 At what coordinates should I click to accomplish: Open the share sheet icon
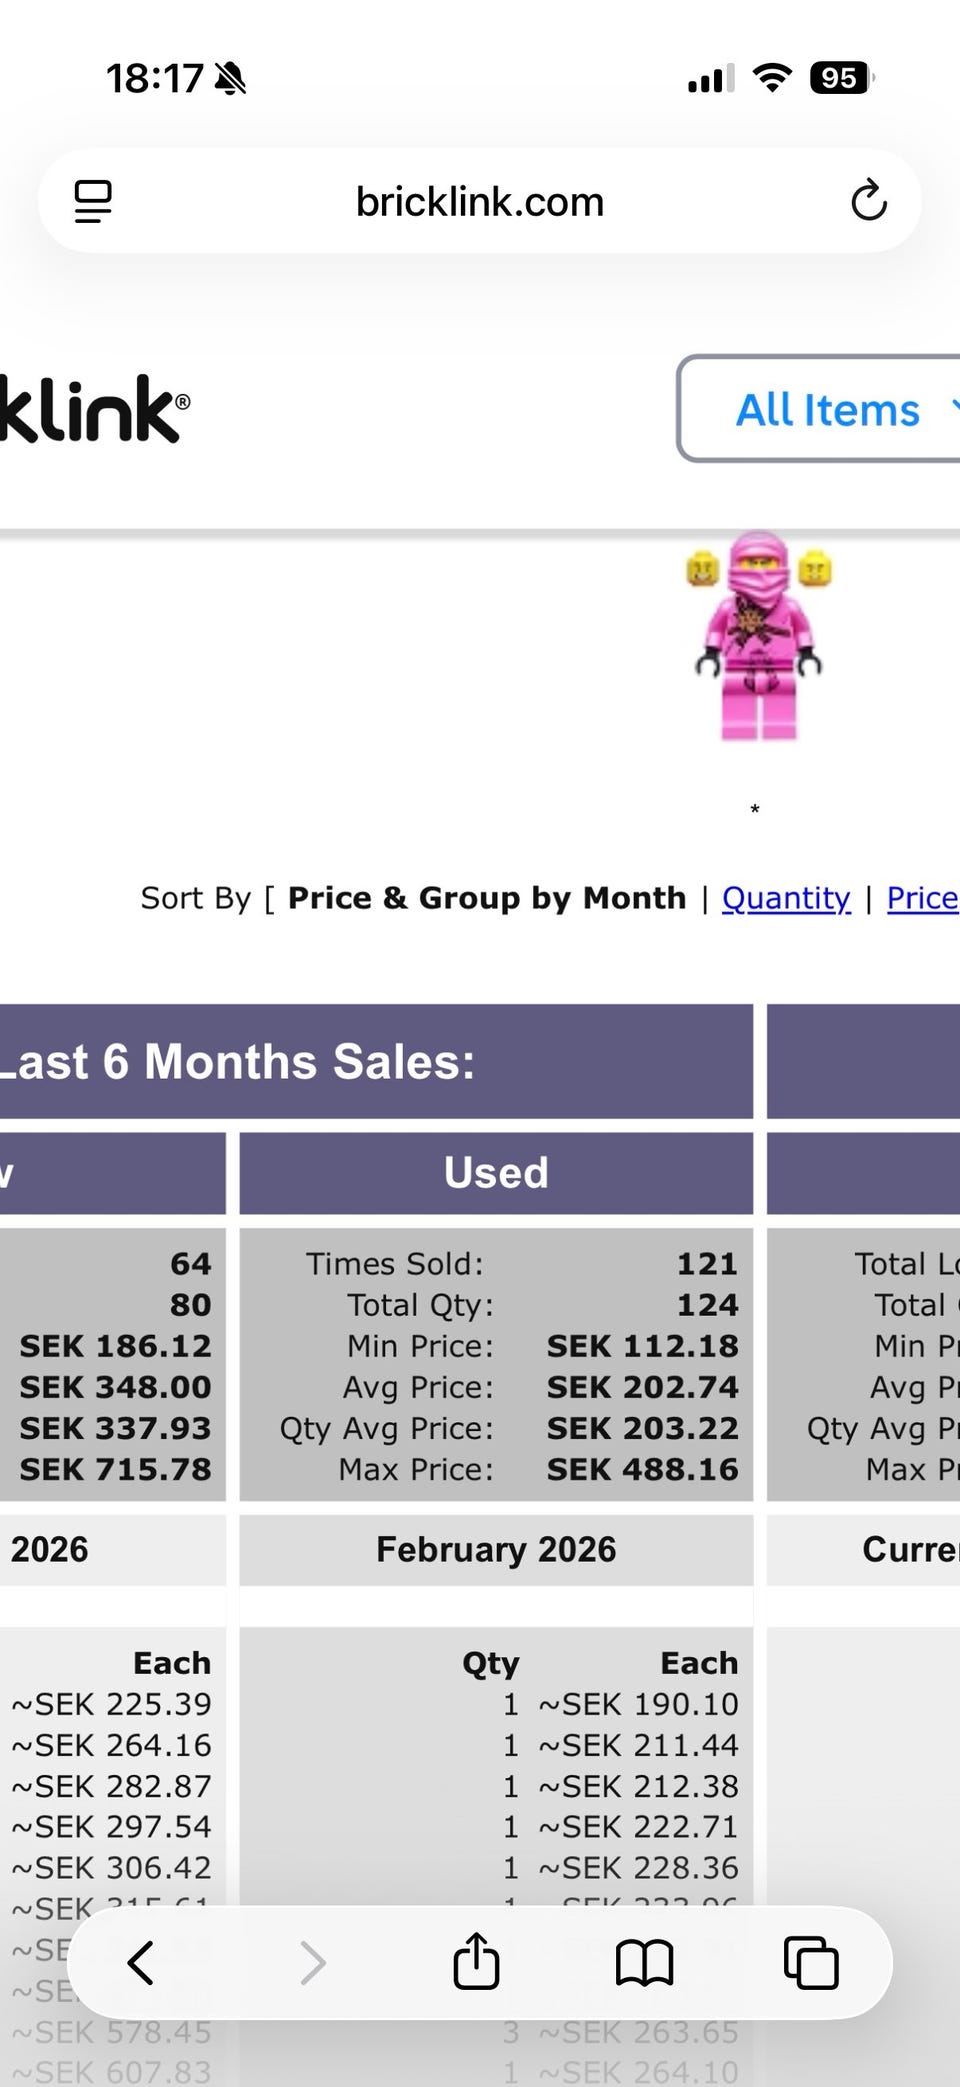[x=476, y=1961]
